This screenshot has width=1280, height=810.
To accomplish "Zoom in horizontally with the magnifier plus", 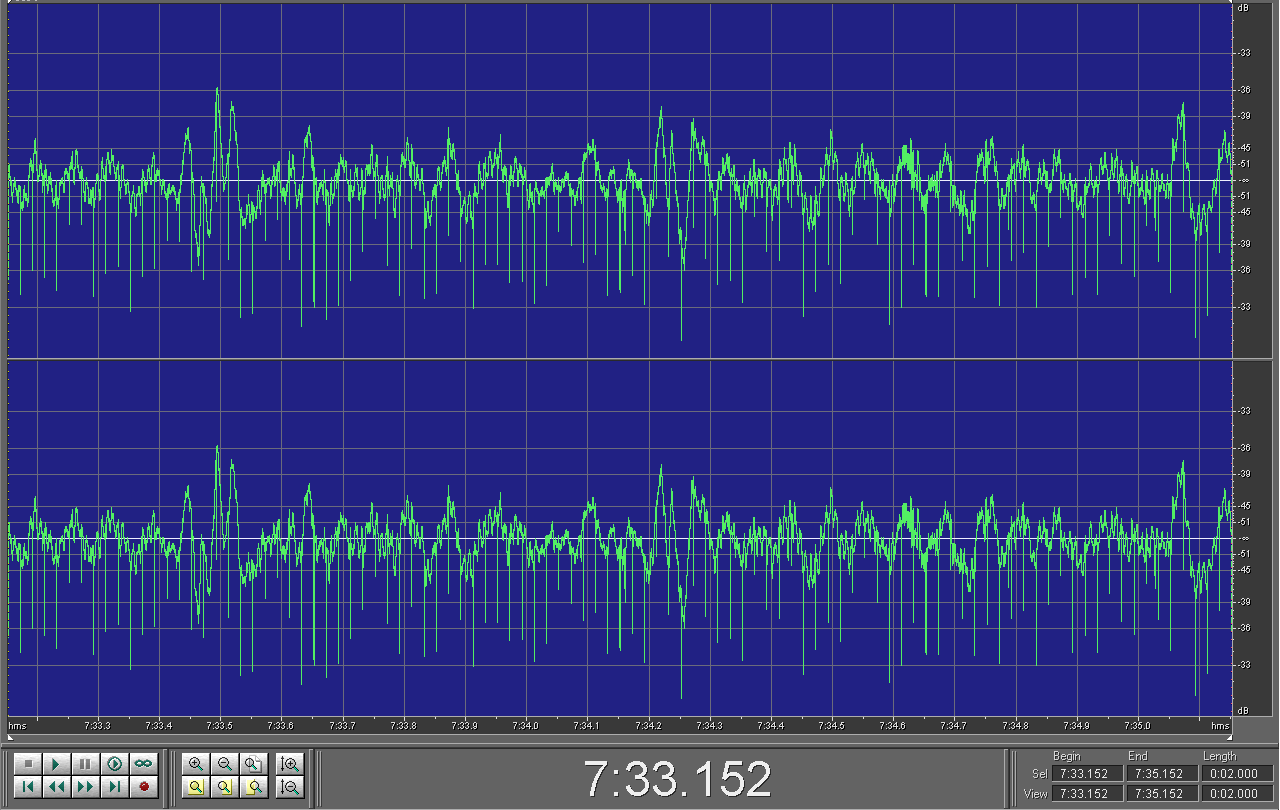I will 196,764.
